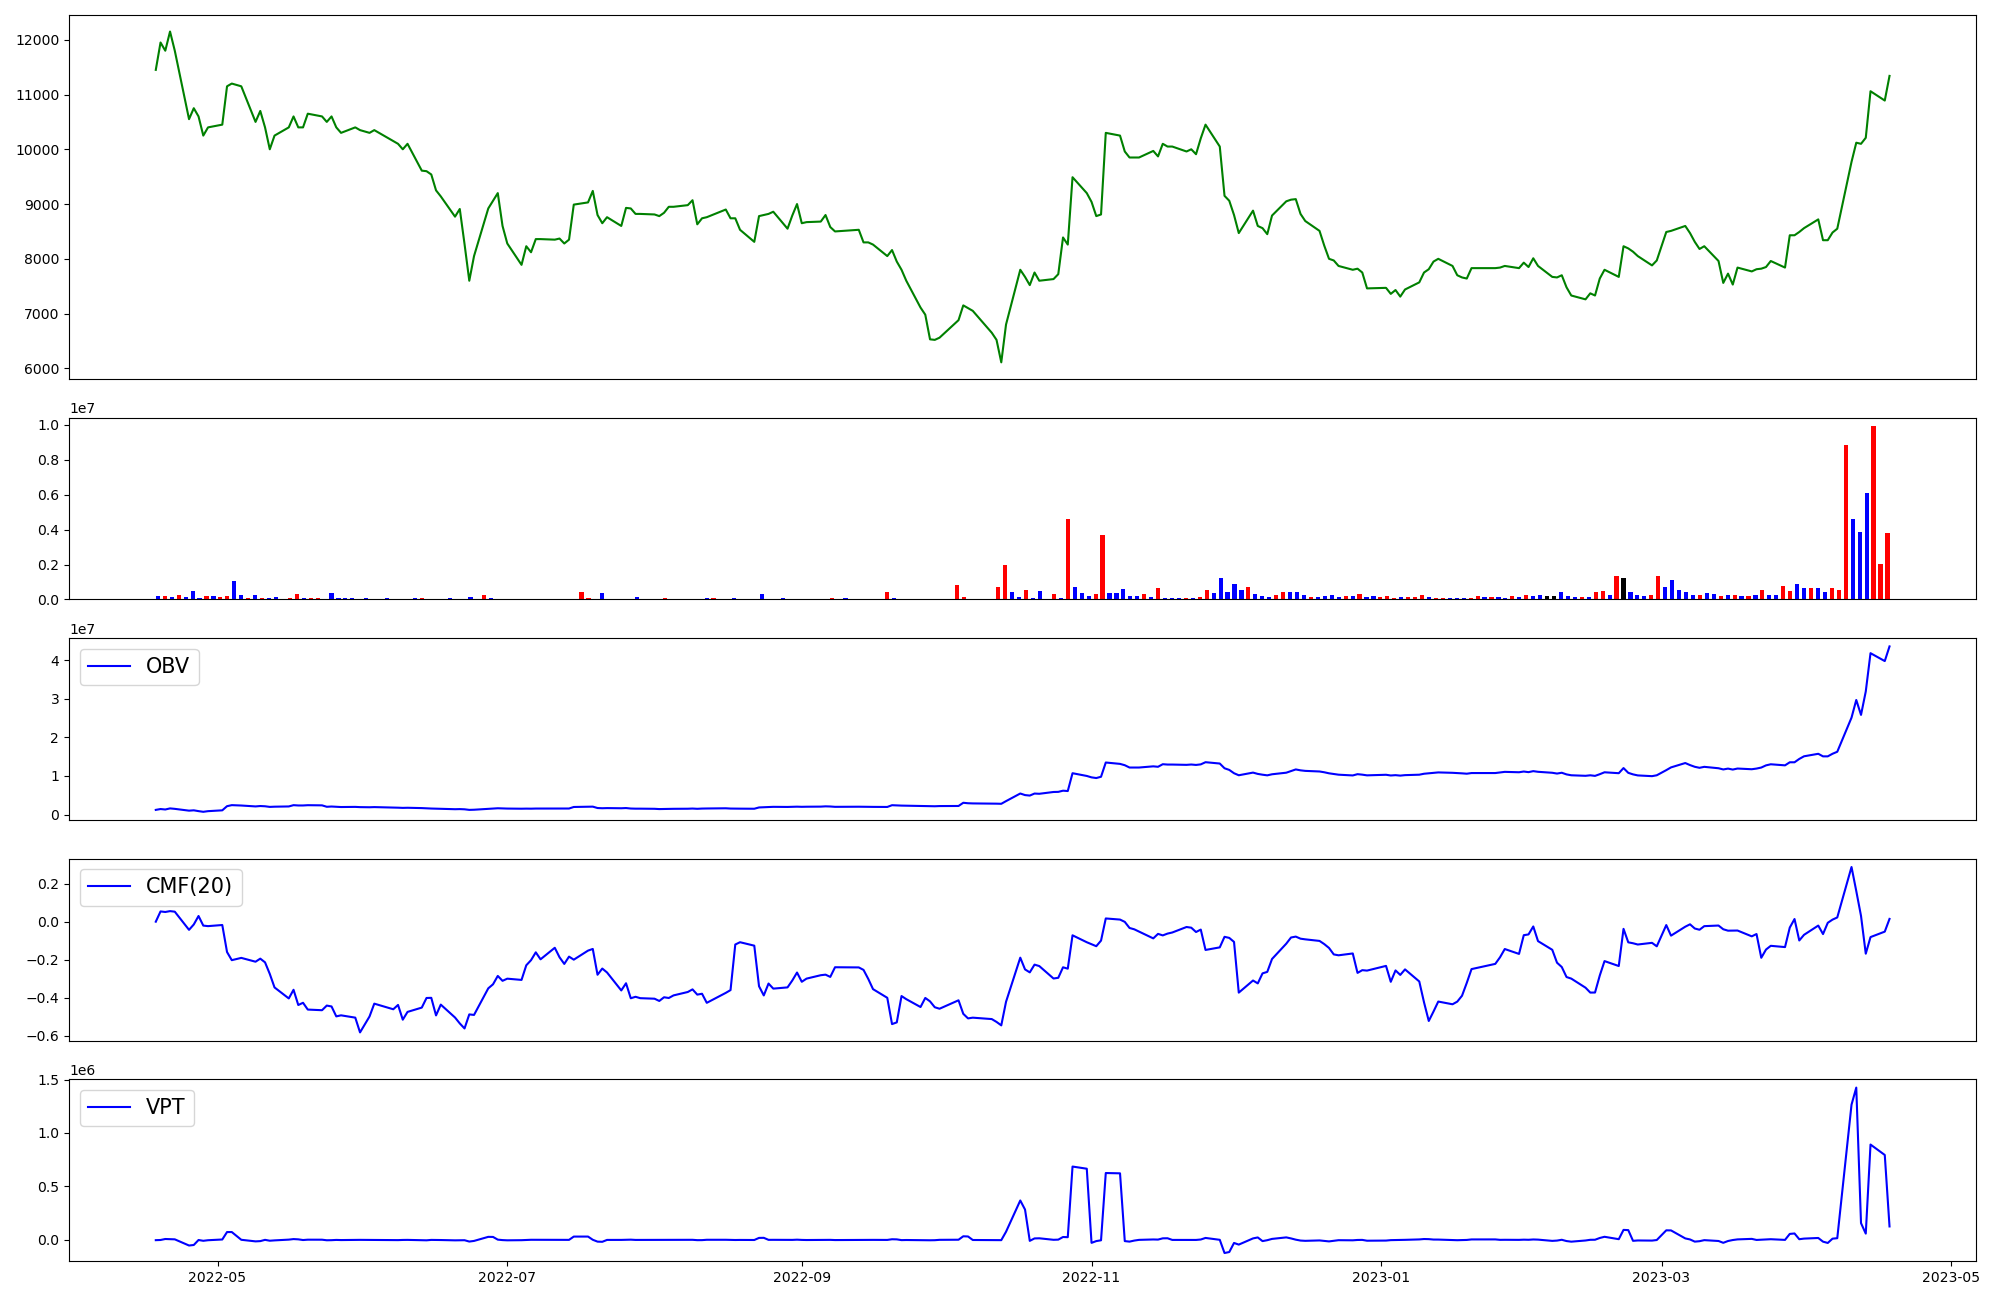Click the black volume bar
The image size is (2000, 1300).
click(1623, 589)
